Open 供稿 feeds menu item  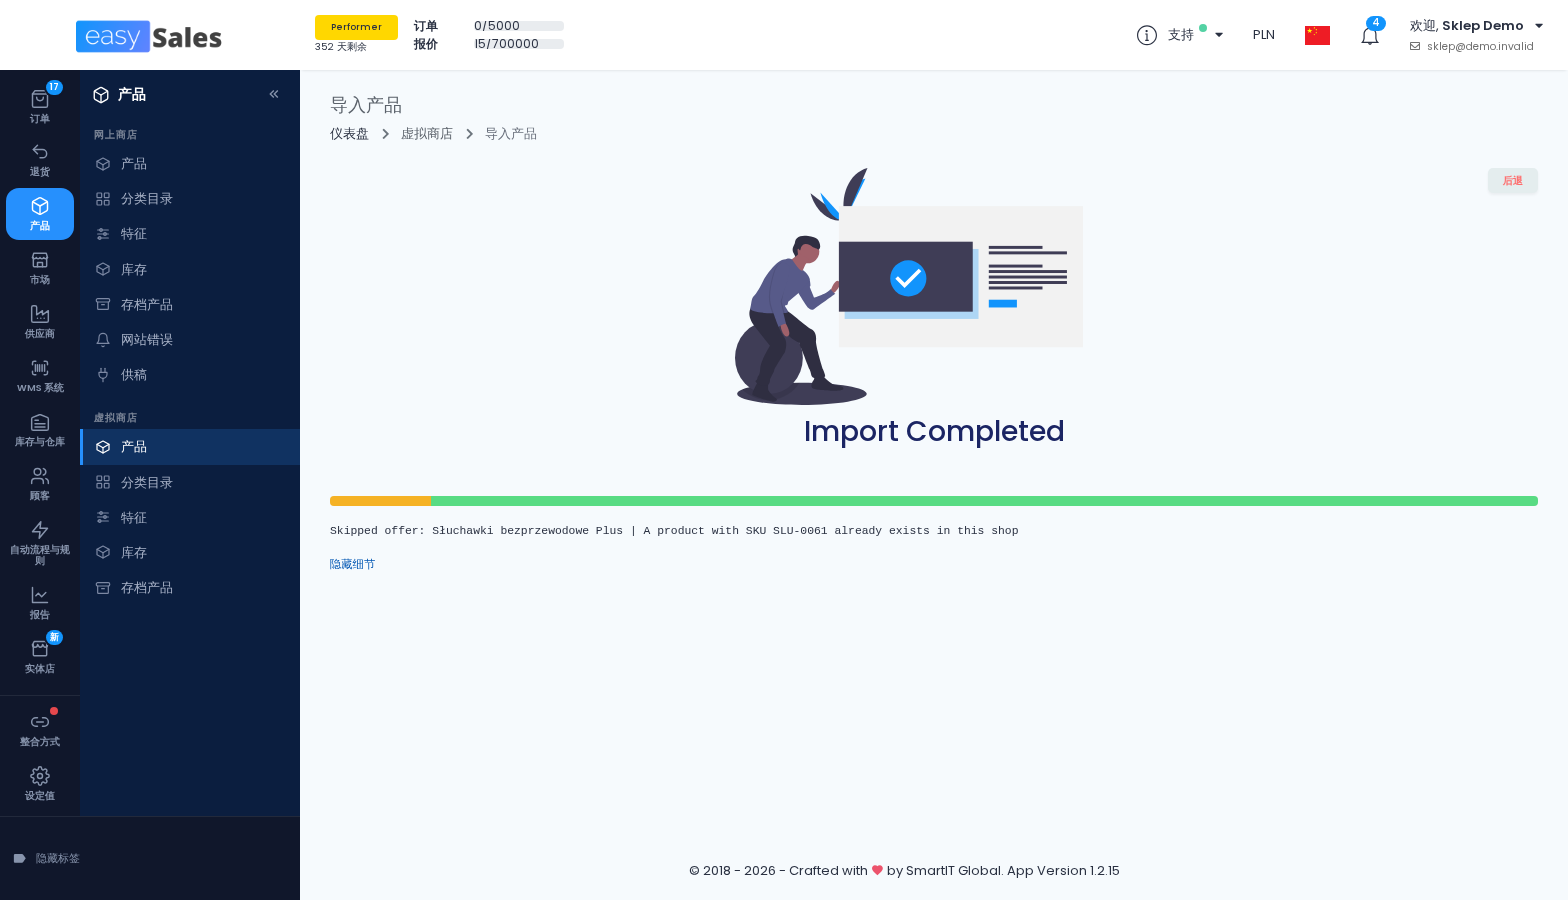click(x=190, y=375)
